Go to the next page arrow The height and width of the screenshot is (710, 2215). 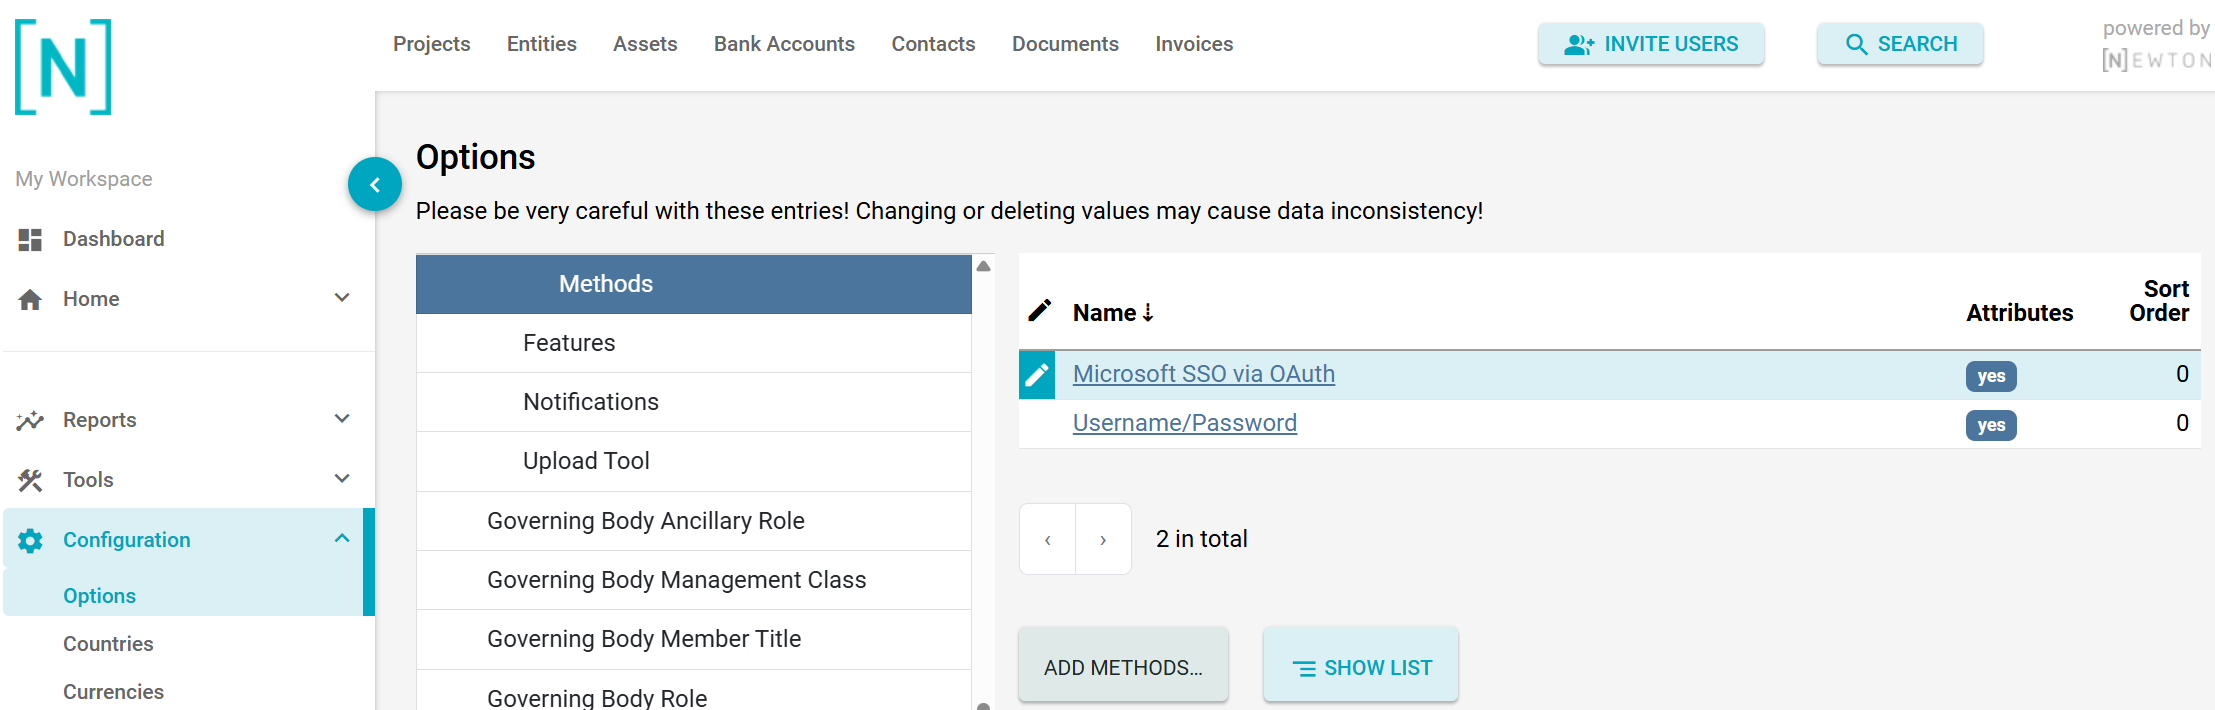pyautogui.click(x=1103, y=540)
